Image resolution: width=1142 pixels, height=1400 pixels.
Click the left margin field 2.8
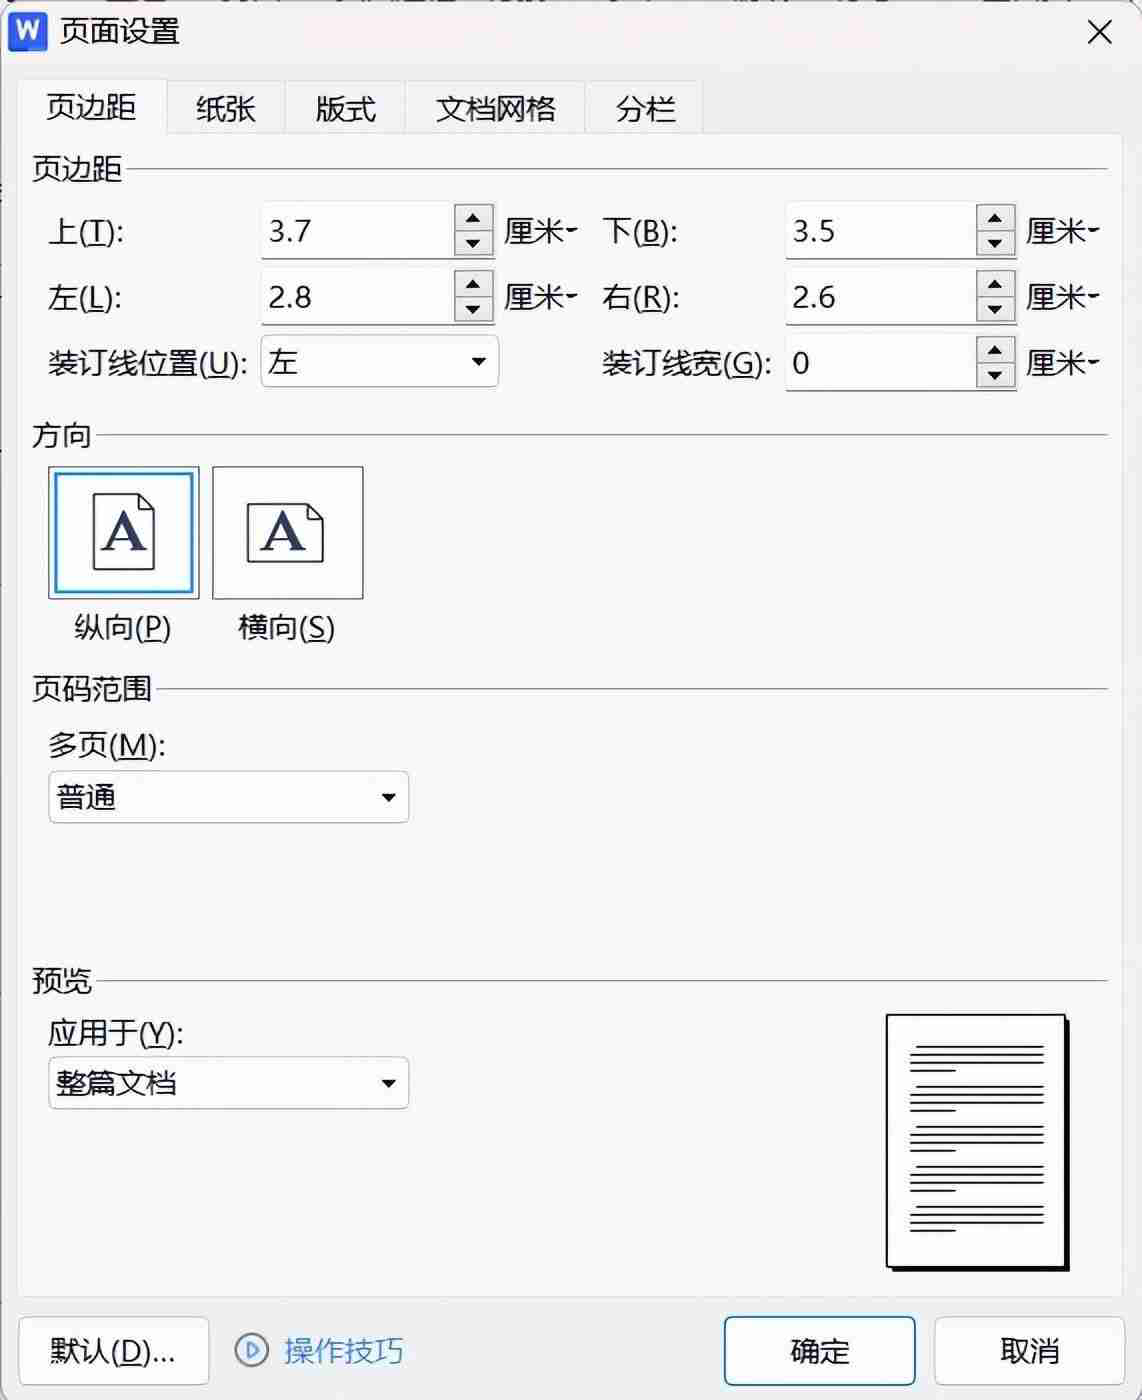point(358,297)
